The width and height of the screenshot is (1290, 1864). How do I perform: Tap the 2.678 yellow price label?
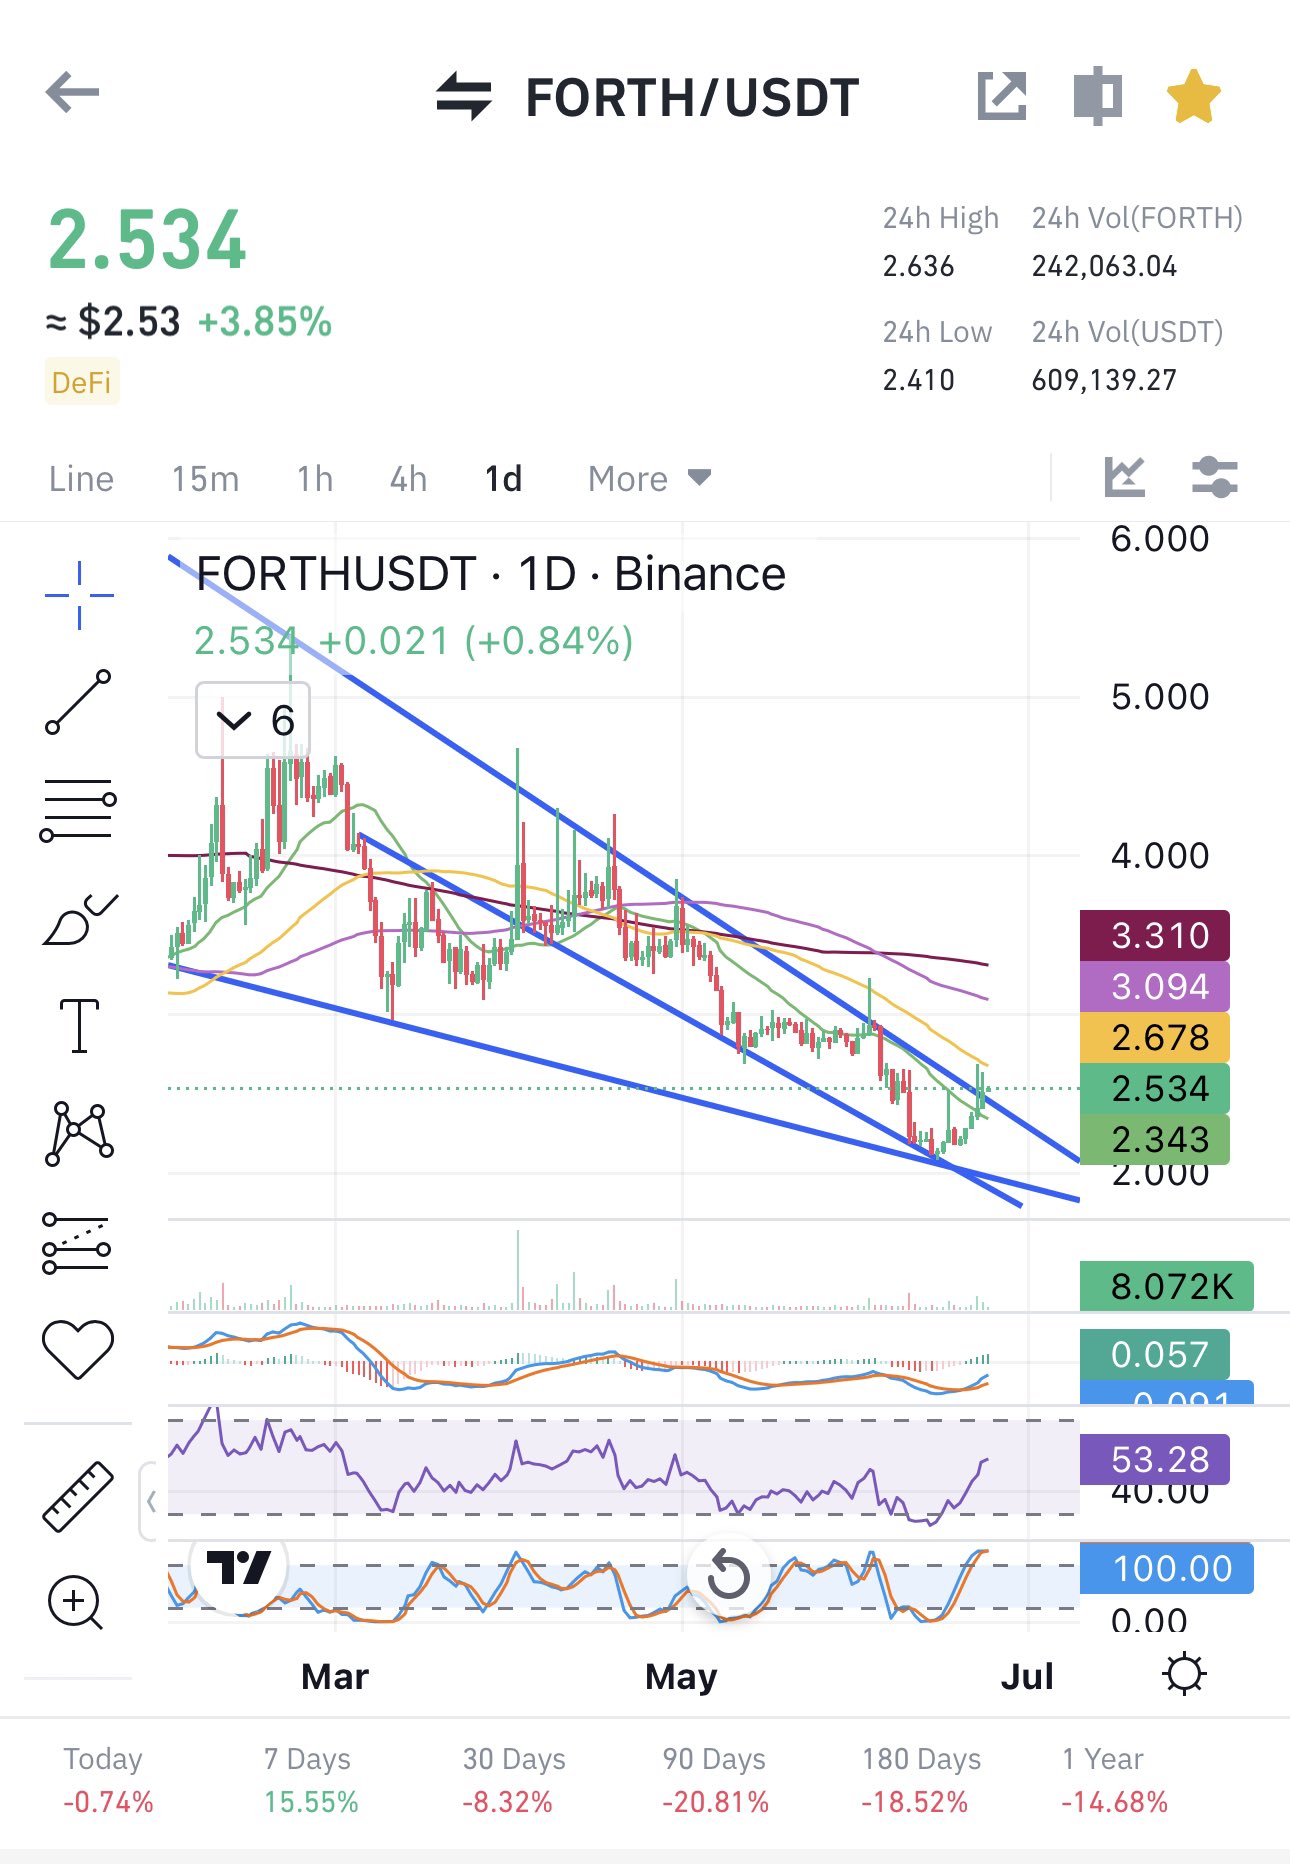tap(1155, 1037)
